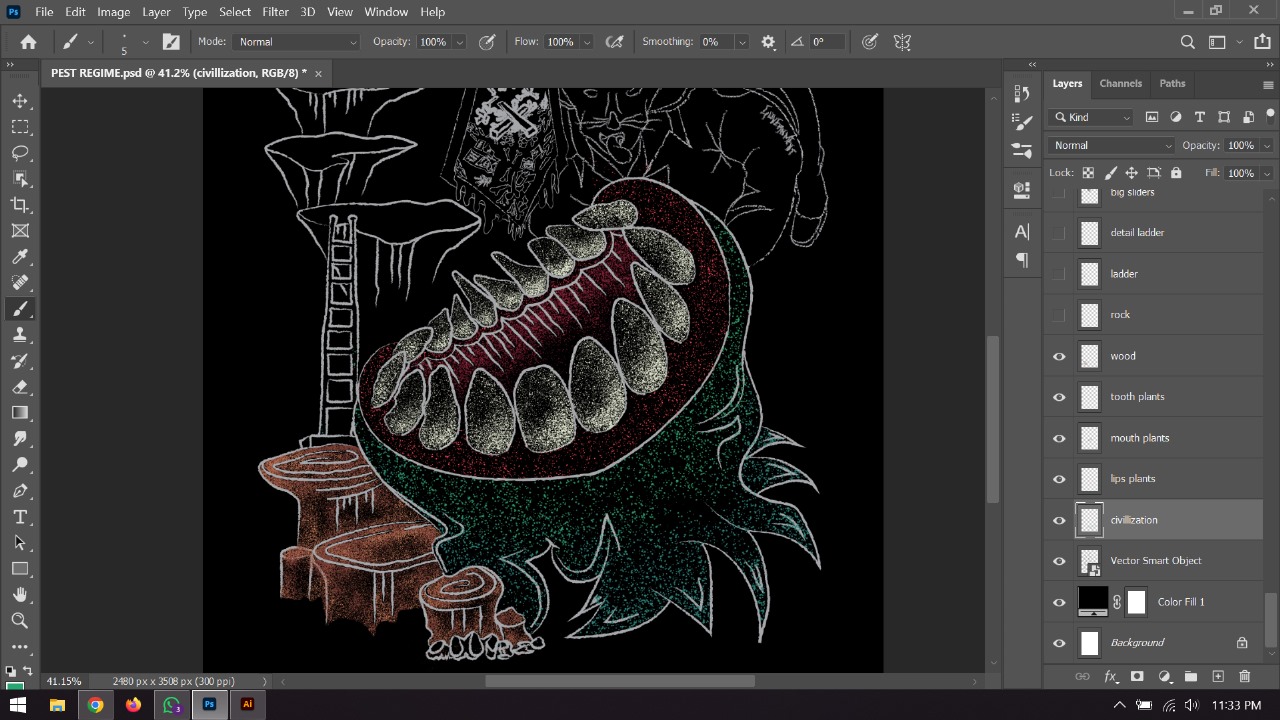Show the ladder layer
This screenshot has height=720, width=1280.
[1059, 274]
